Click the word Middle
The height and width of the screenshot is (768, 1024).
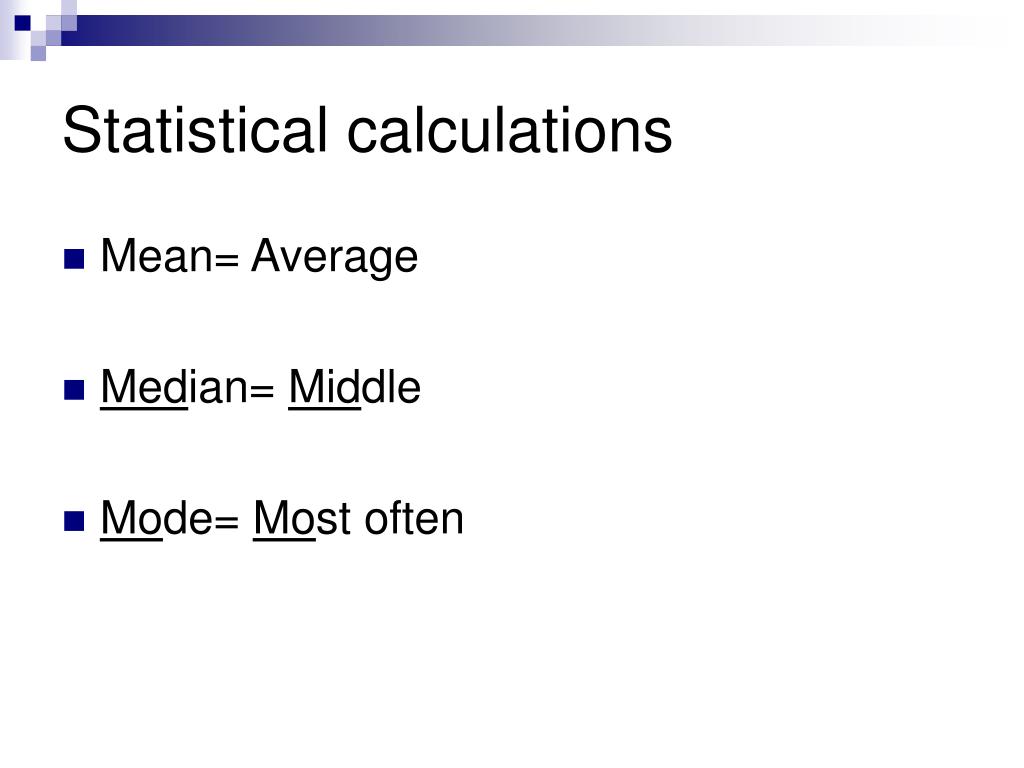[x=355, y=387]
